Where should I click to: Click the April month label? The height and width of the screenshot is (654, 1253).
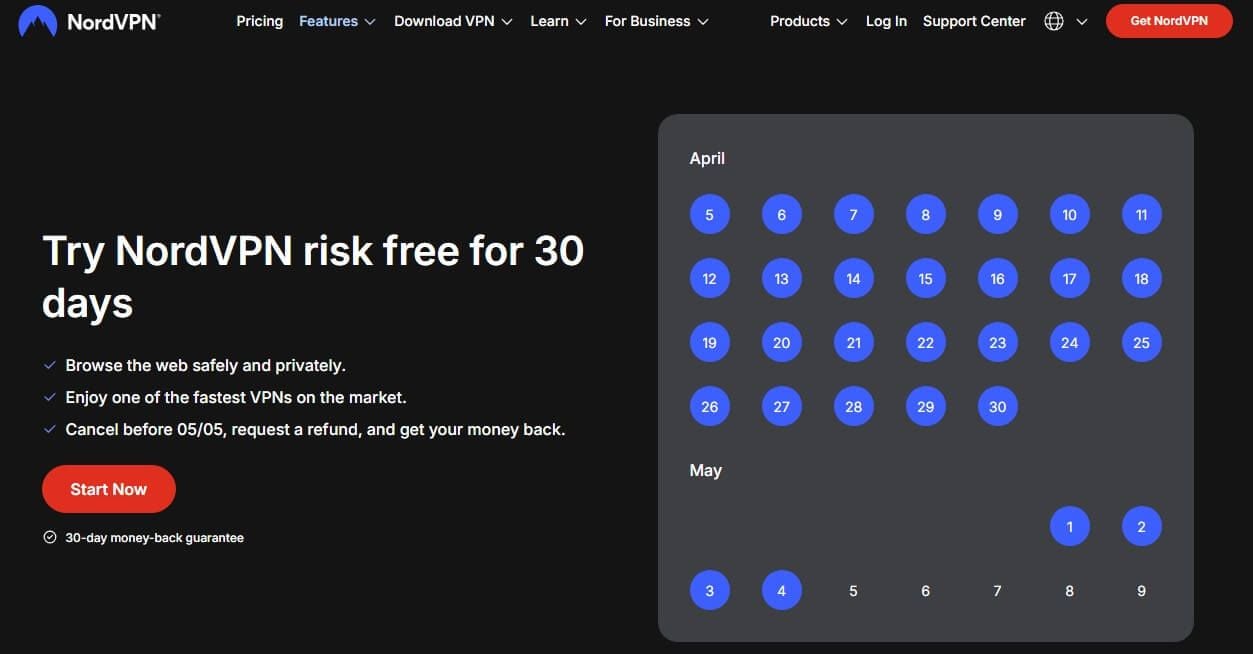[x=707, y=158]
